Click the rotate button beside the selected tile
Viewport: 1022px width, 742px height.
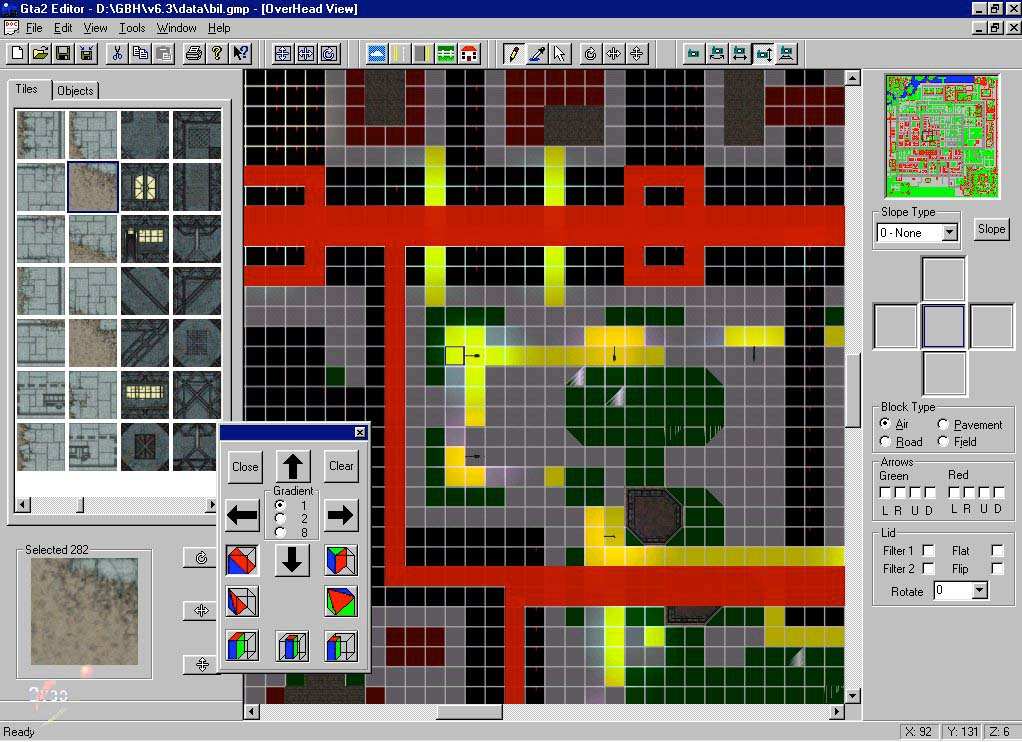[x=201, y=557]
